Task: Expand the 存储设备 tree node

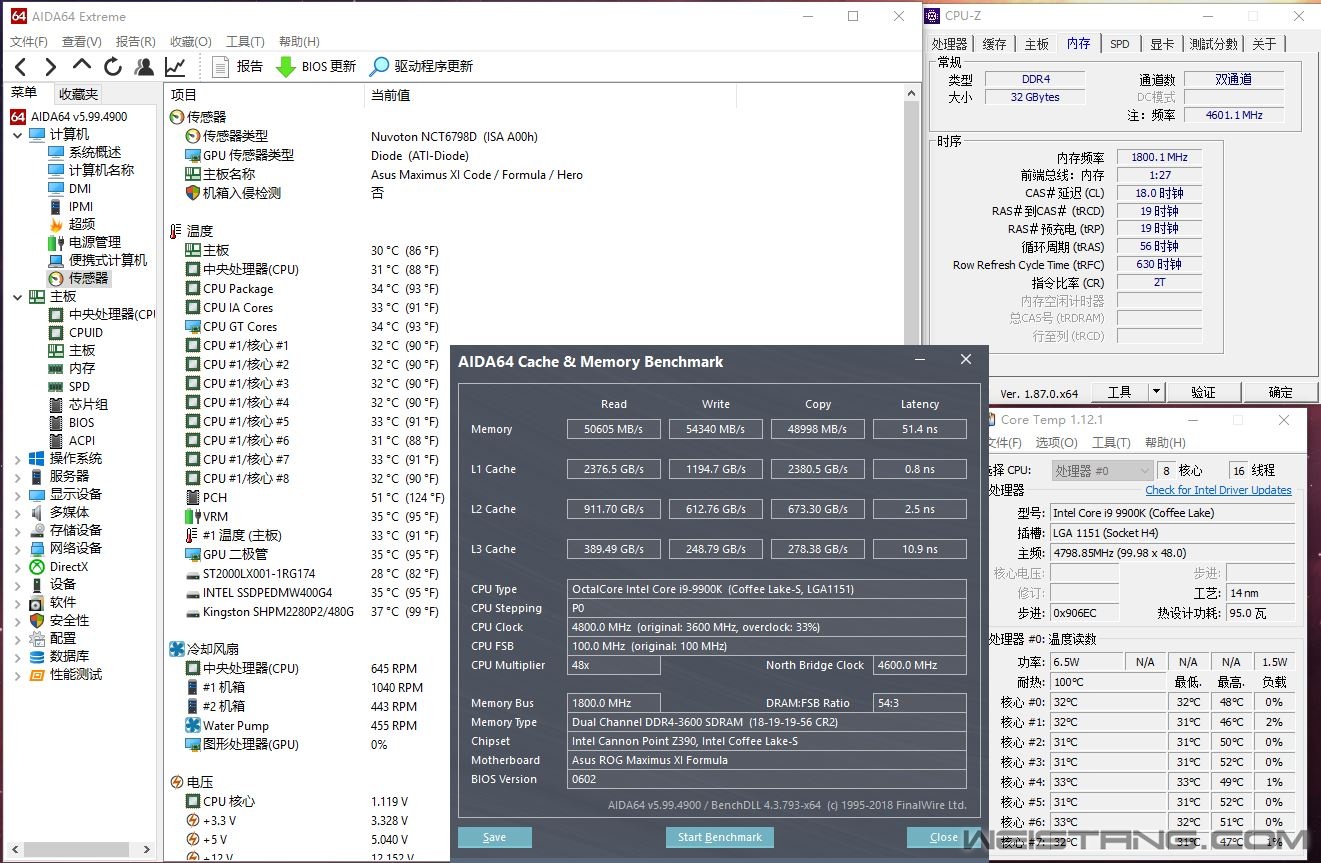Action: click(18, 530)
